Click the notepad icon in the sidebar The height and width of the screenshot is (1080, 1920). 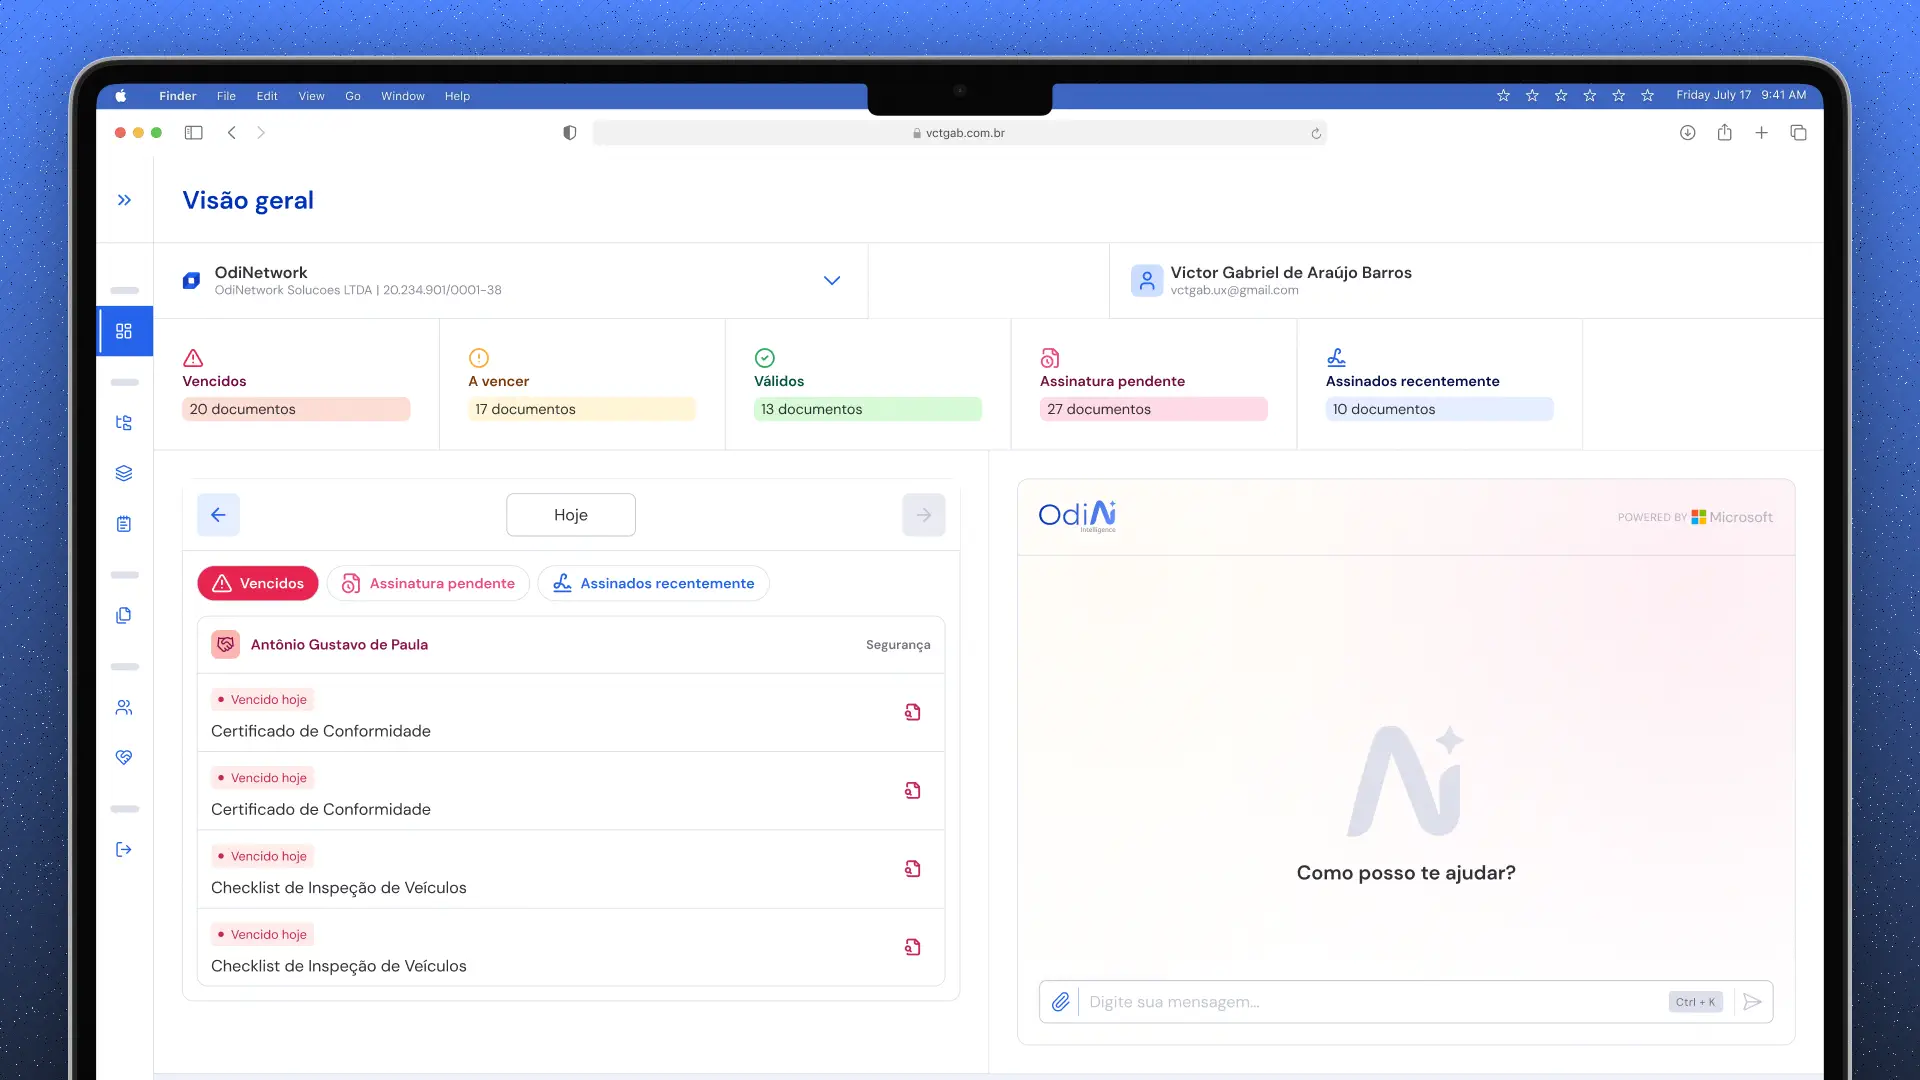pyautogui.click(x=124, y=523)
